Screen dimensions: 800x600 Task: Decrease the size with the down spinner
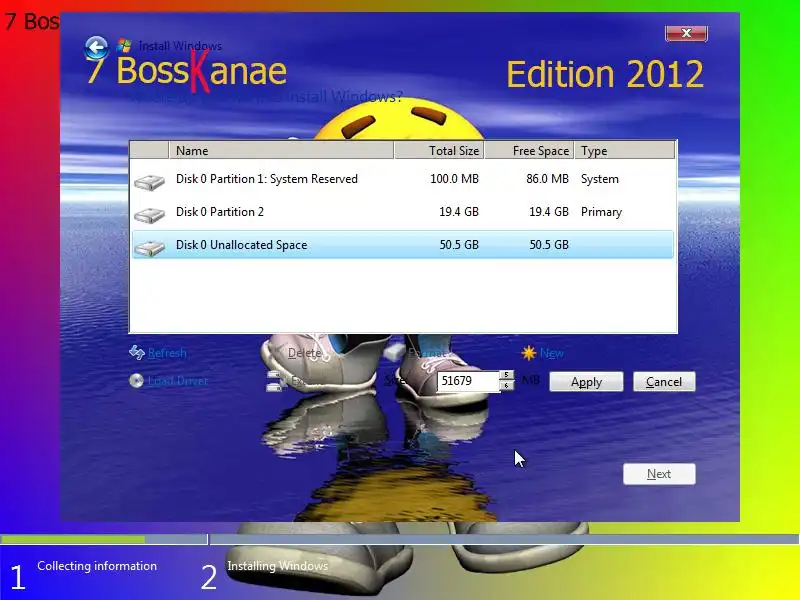coord(506,386)
